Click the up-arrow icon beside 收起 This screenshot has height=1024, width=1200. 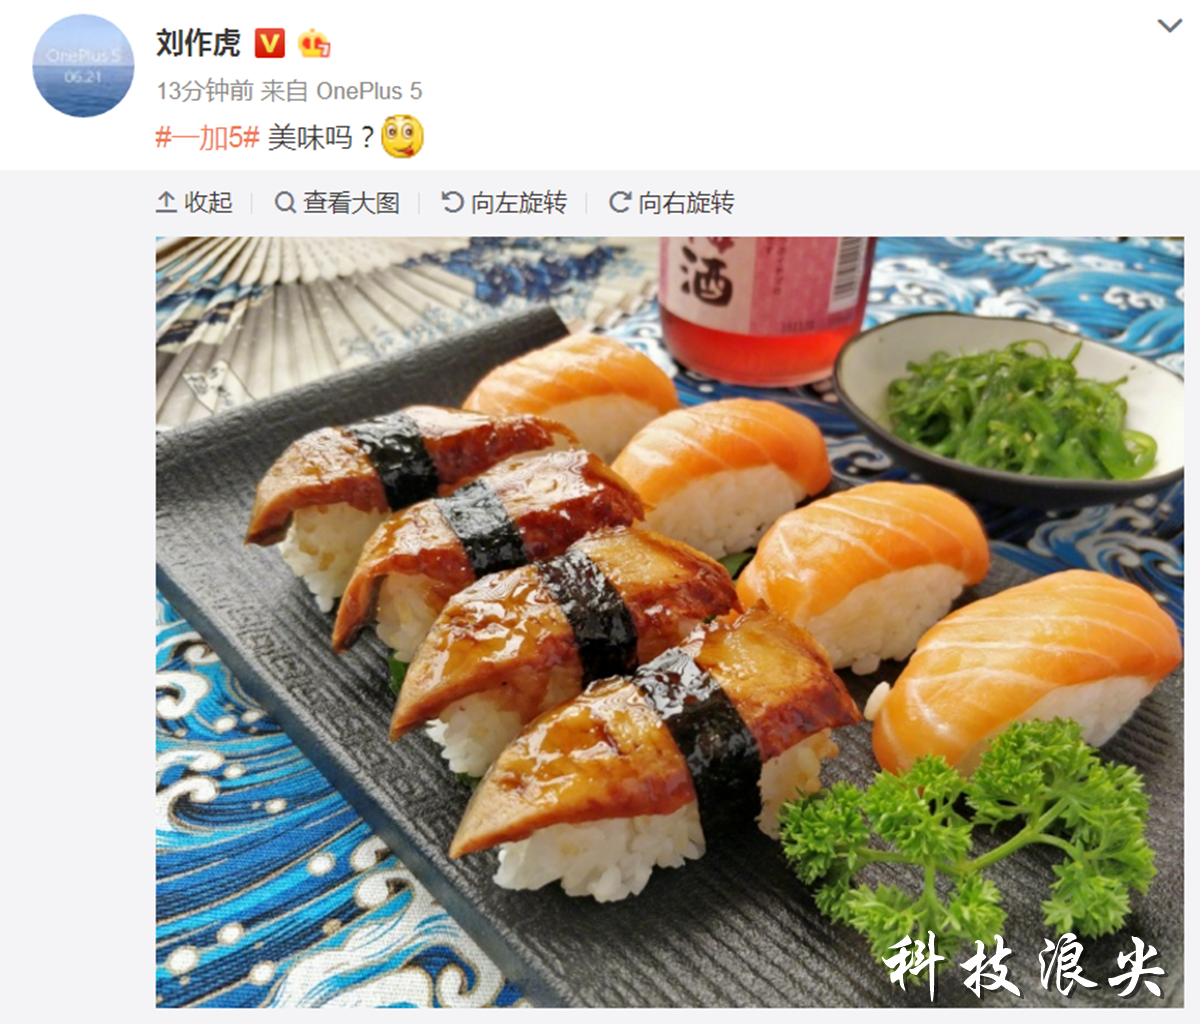point(166,202)
